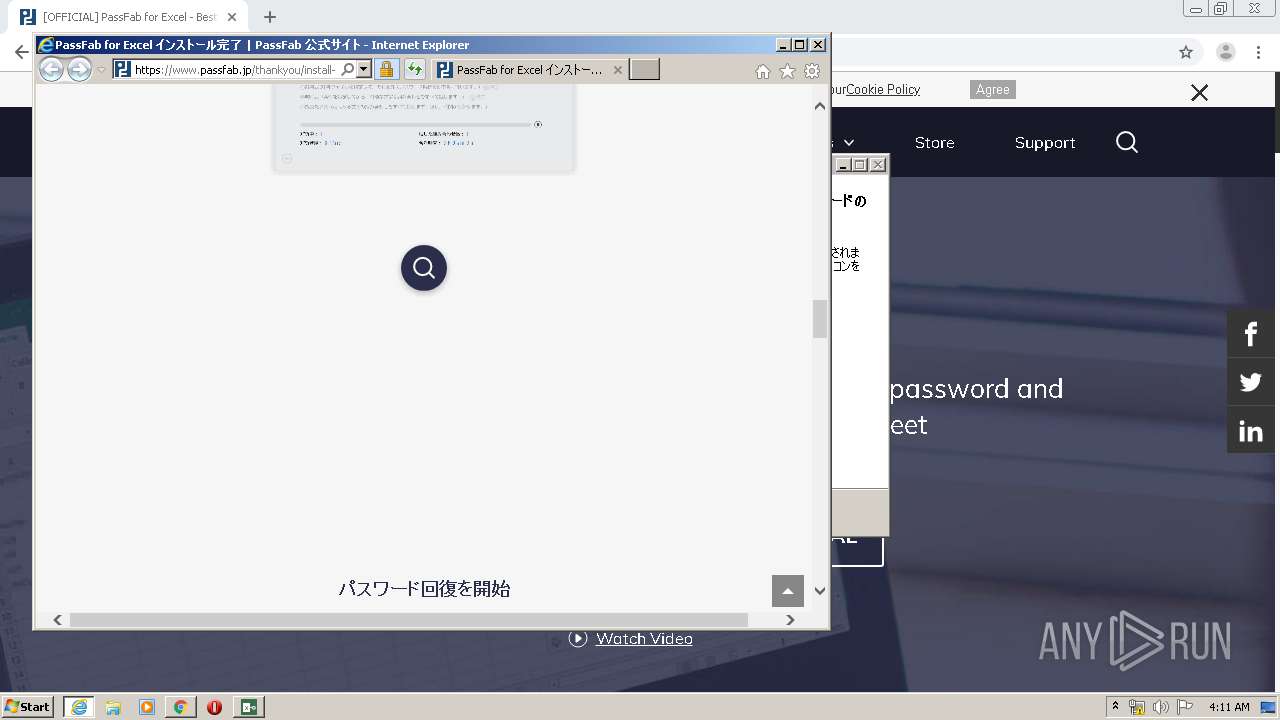Screen dimensions: 1280x720
Task: Click the IE horizontal scrollbar thumb
Action: point(408,620)
